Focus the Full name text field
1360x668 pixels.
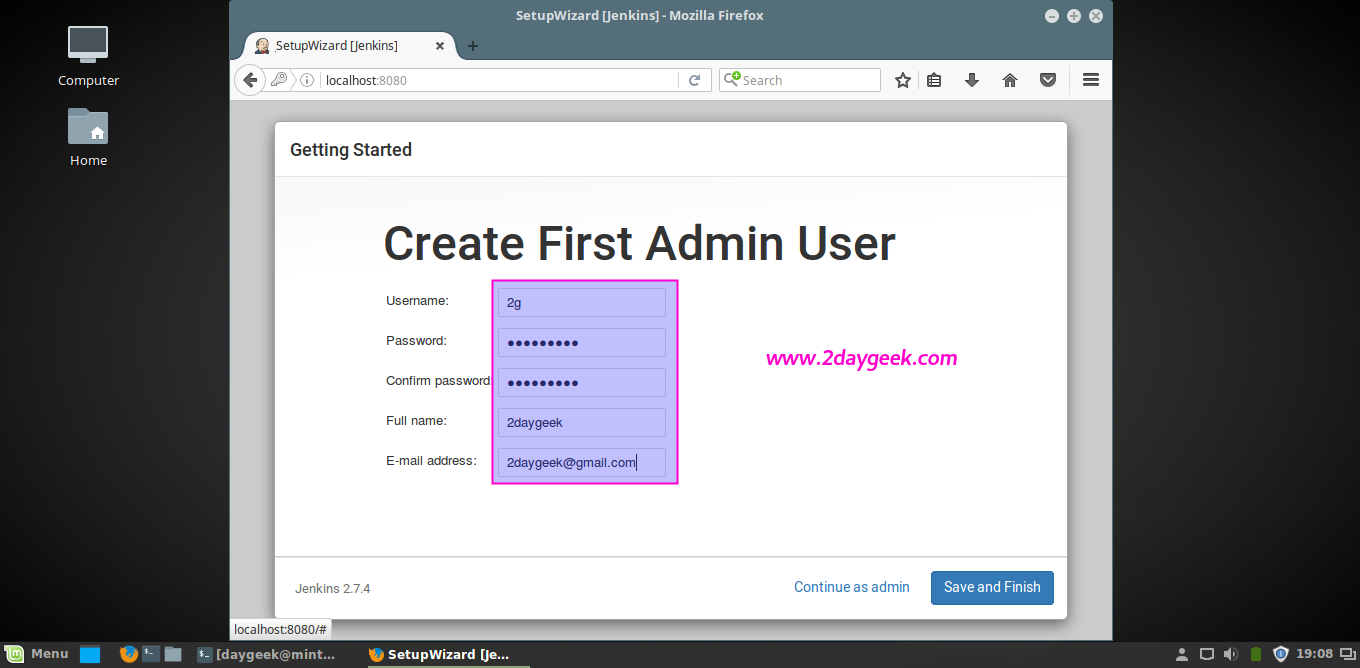[582, 422]
